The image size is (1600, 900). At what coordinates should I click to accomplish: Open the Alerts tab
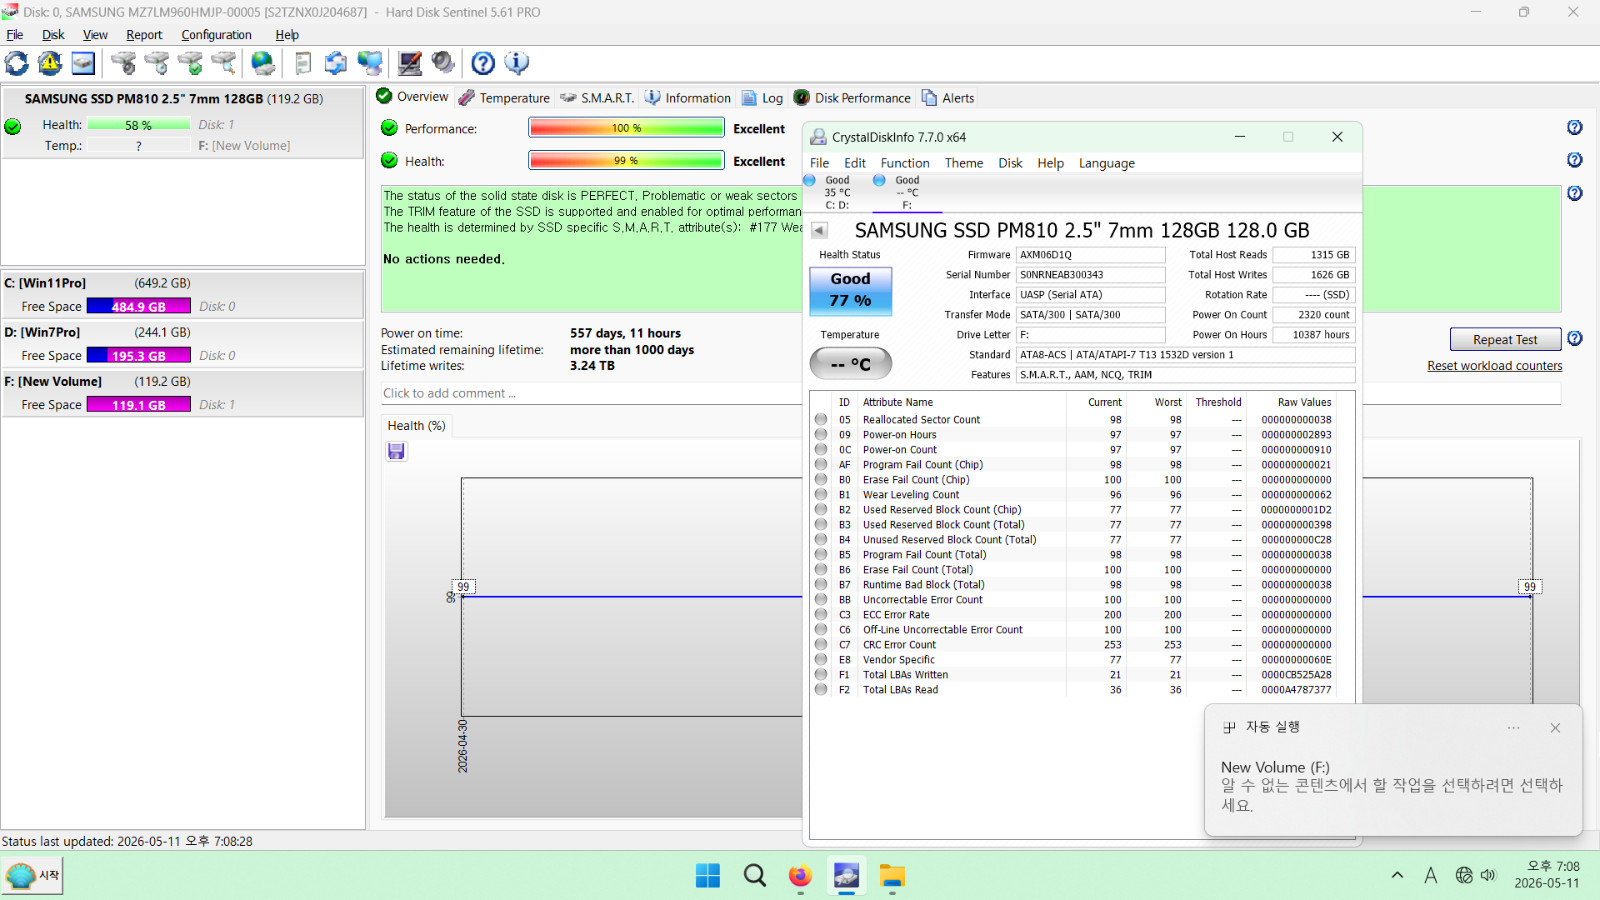pos(948,98)
